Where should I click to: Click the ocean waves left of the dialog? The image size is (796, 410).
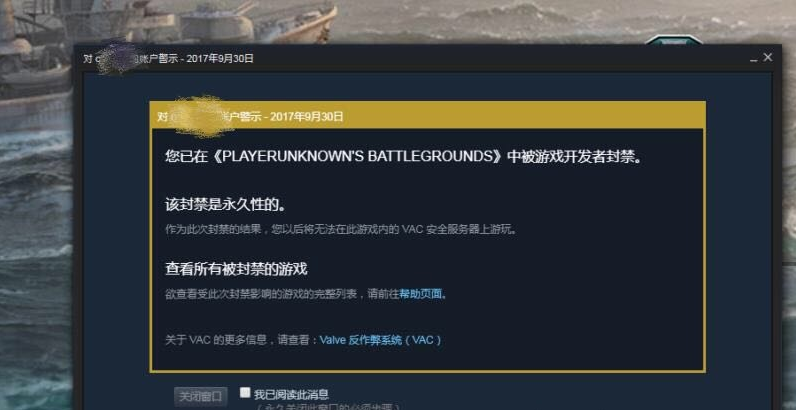point(36,254)
